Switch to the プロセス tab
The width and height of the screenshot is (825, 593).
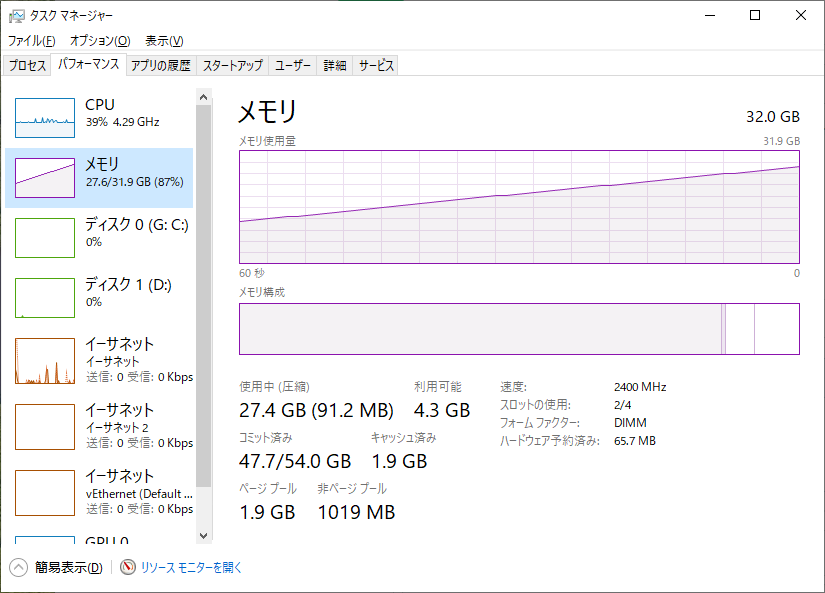tap(25, 64)
